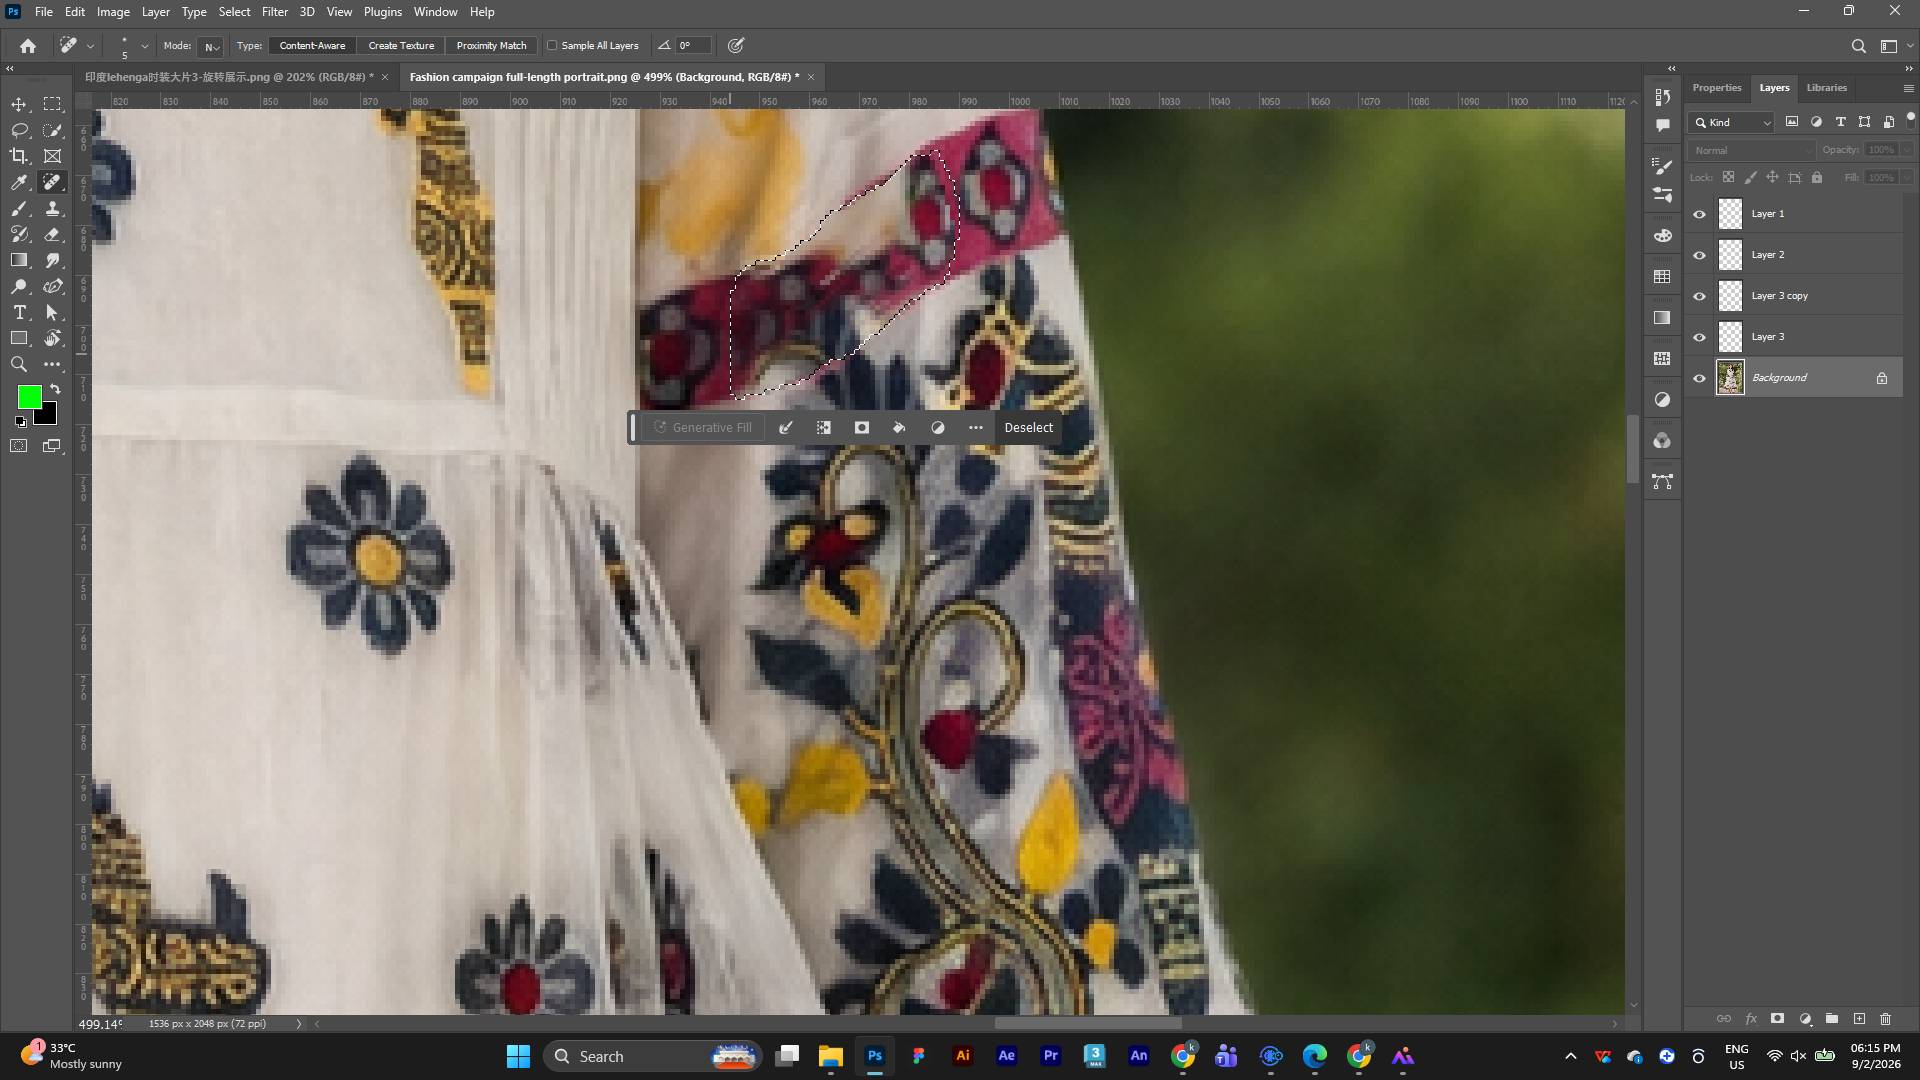Pick the Clone Stamp tool
1920x1080 pixels.
coord(53,208)
